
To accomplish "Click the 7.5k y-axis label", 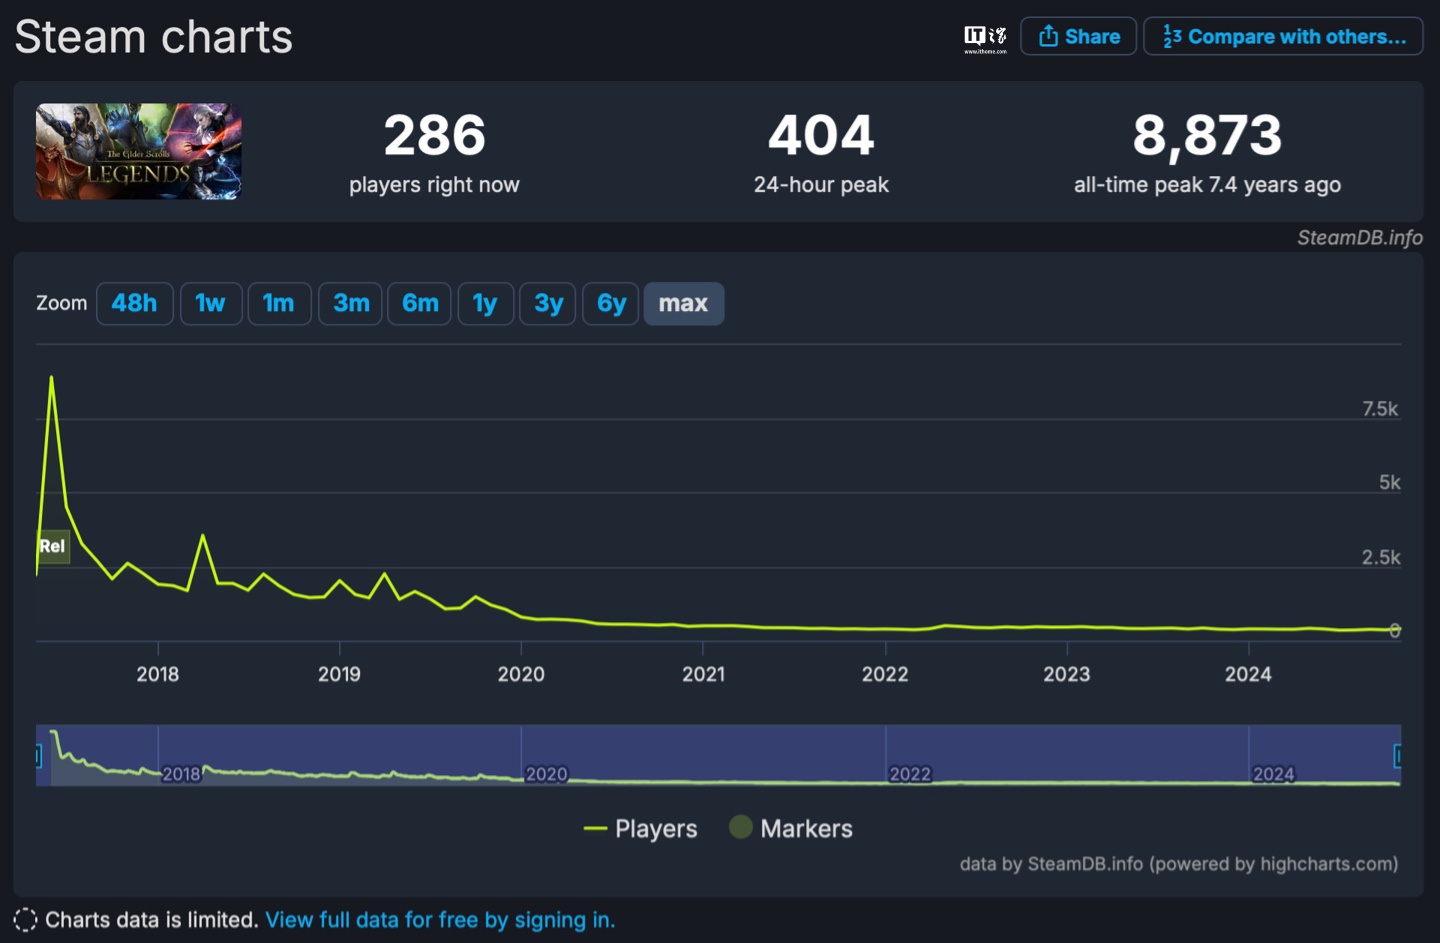I will [x=1380, y=408].
